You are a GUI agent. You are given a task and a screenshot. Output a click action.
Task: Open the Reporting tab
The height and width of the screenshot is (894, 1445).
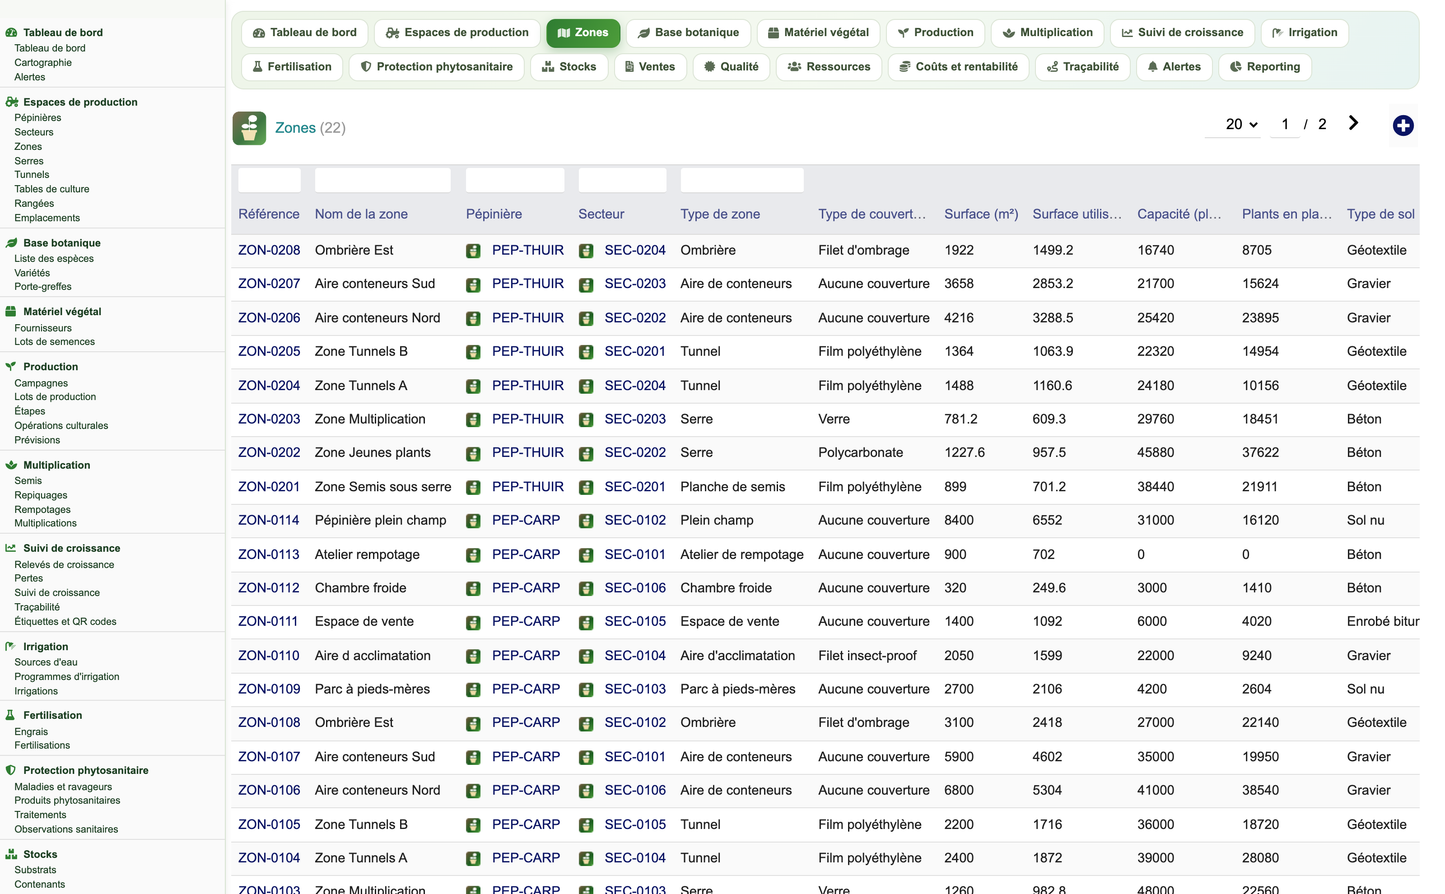coord(1265,67)
